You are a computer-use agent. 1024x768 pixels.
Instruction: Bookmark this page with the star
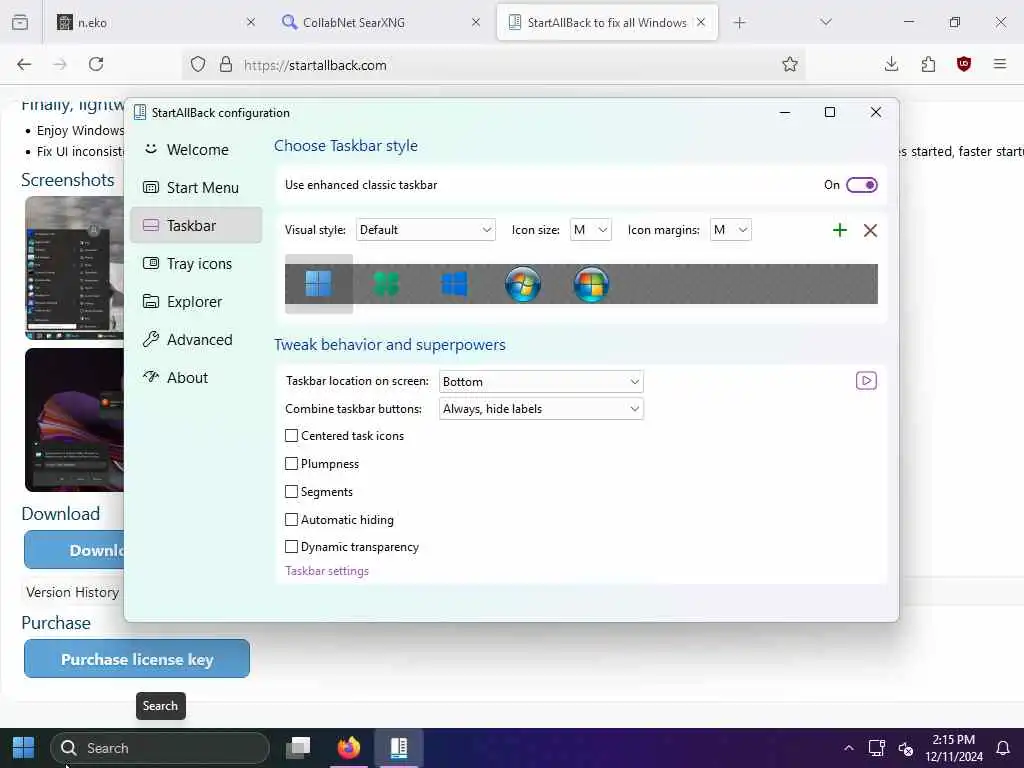(x=790, y=64)
